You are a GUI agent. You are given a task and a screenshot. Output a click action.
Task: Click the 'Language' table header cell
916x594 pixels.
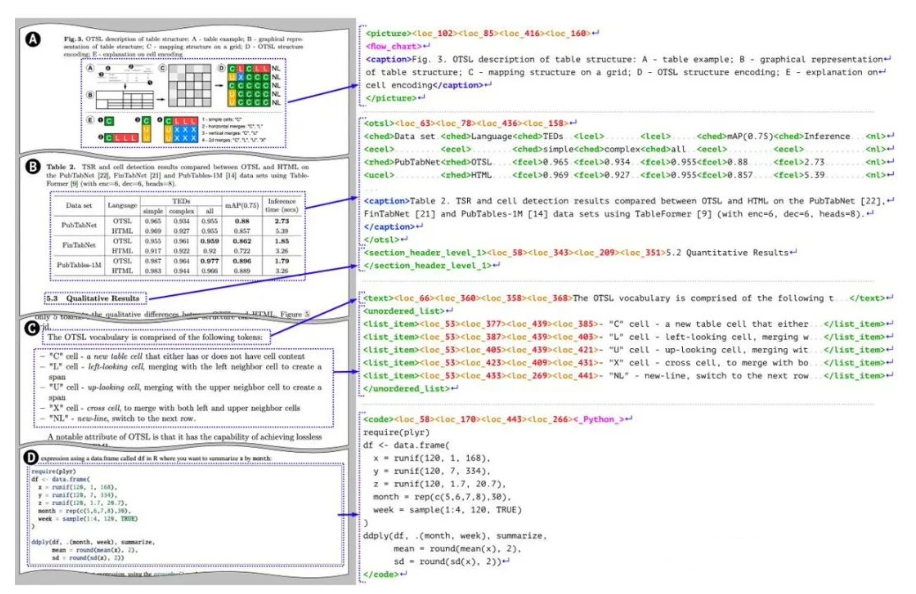pyautogui.click(x=122, y=206)
